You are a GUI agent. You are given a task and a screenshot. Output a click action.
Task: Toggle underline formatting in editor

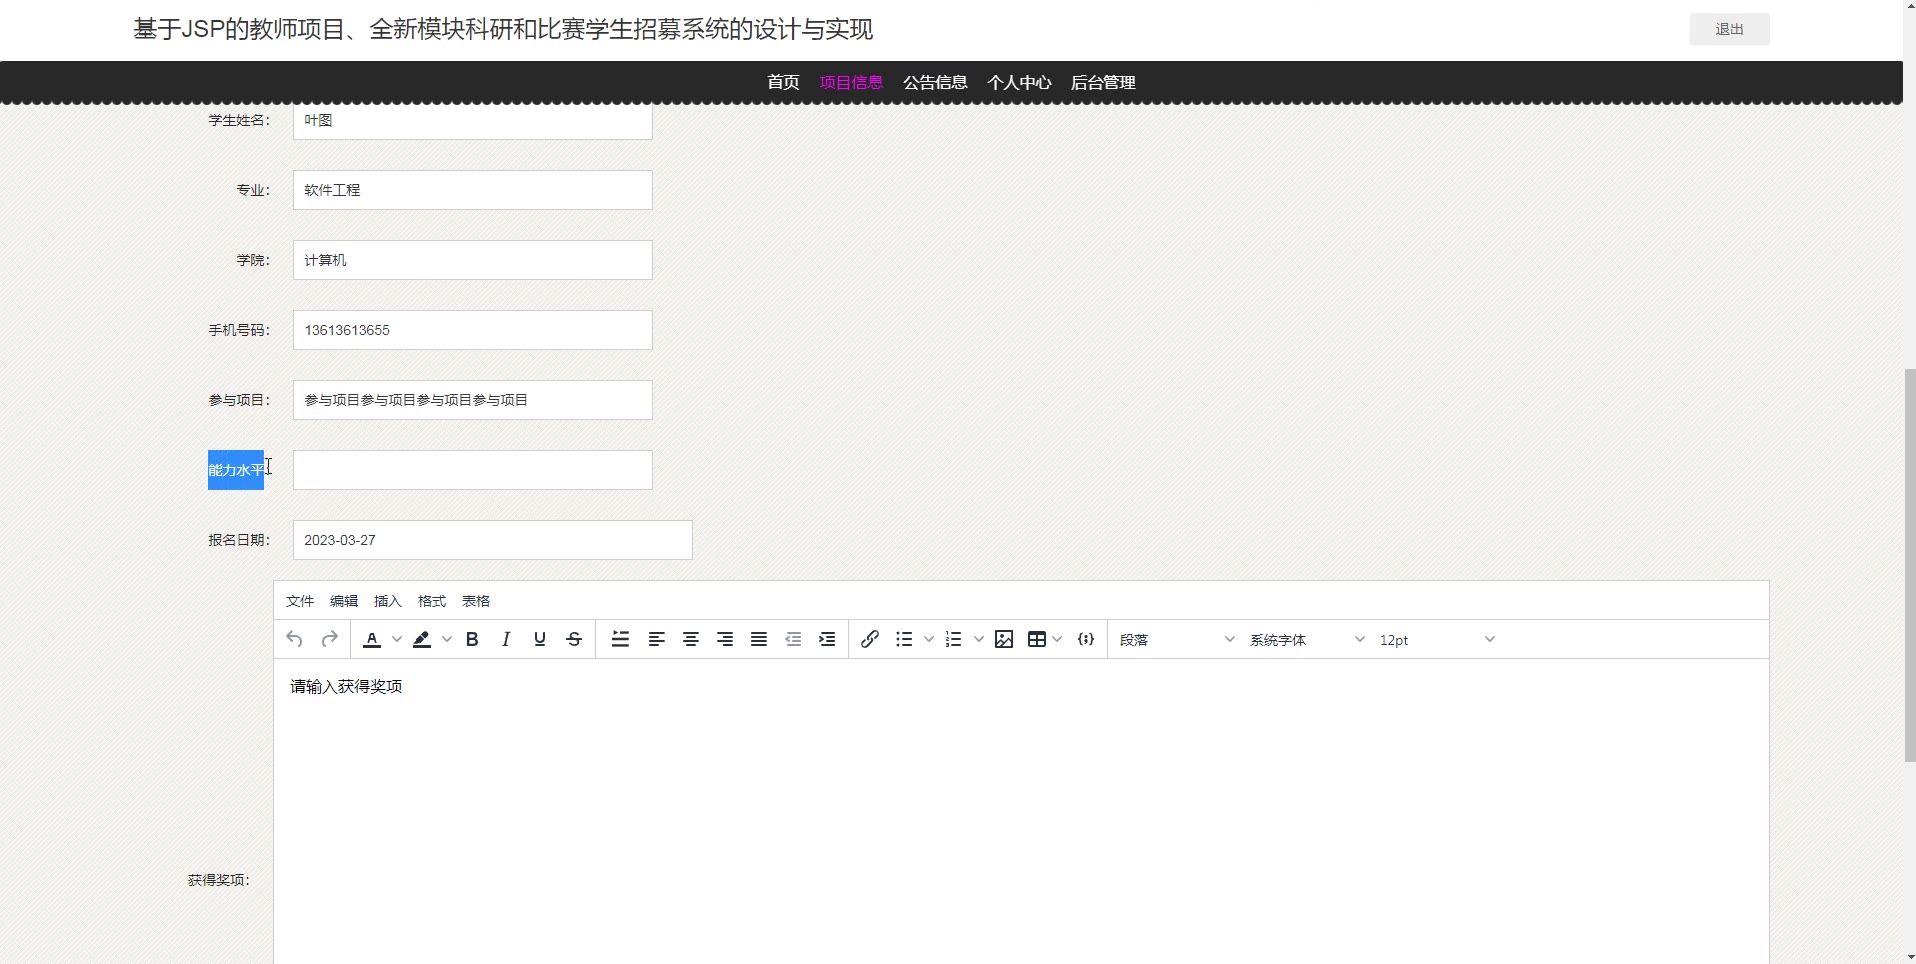click(540, 640)
